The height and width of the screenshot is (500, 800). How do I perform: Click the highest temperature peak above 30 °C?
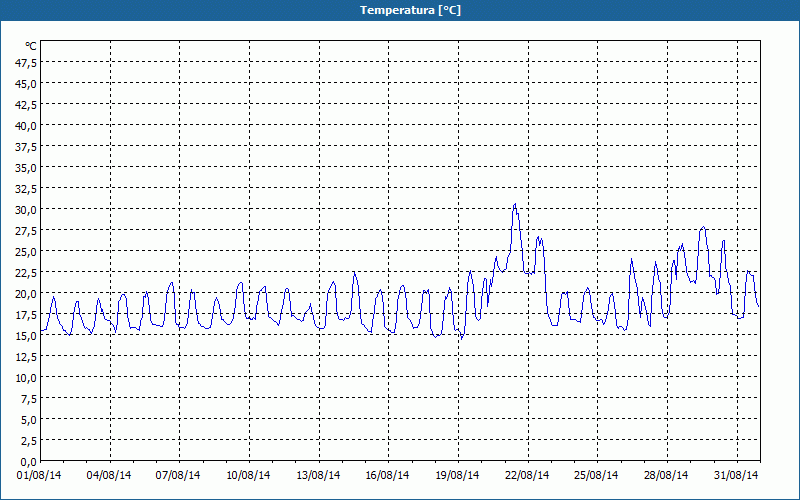(x=515, y=205)
